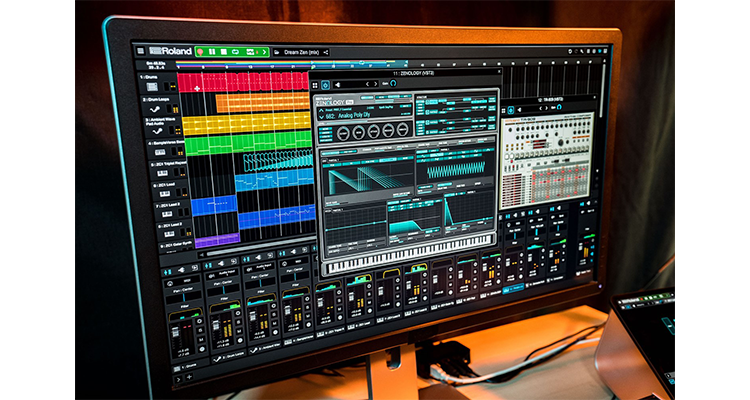Close the TR-909 plugin window

595,98
